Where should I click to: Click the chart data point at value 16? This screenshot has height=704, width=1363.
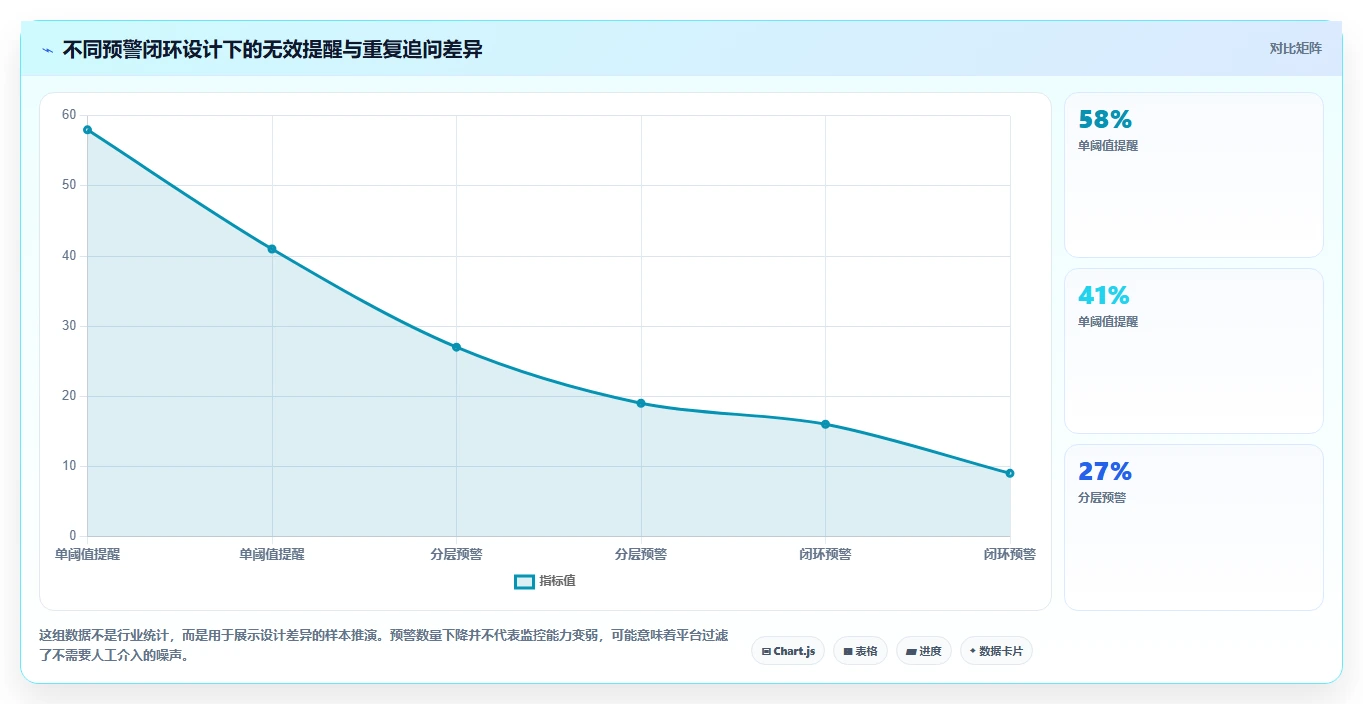tap(825, 424)
